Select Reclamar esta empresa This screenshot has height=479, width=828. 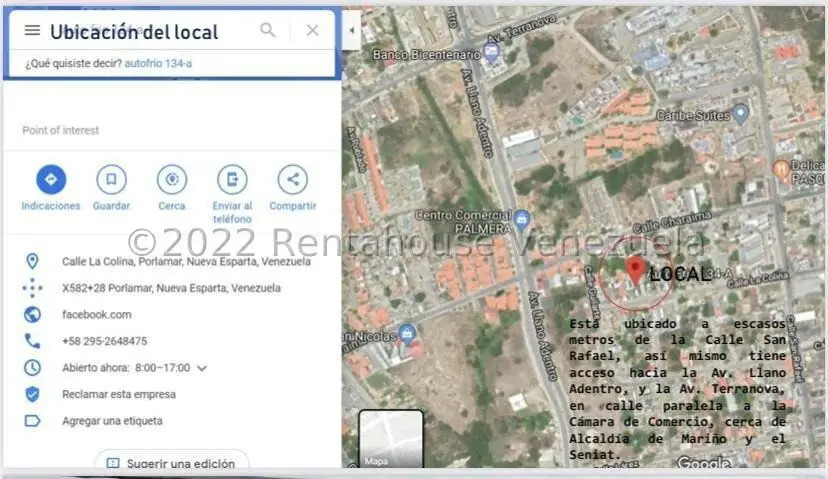click(119, 394)
